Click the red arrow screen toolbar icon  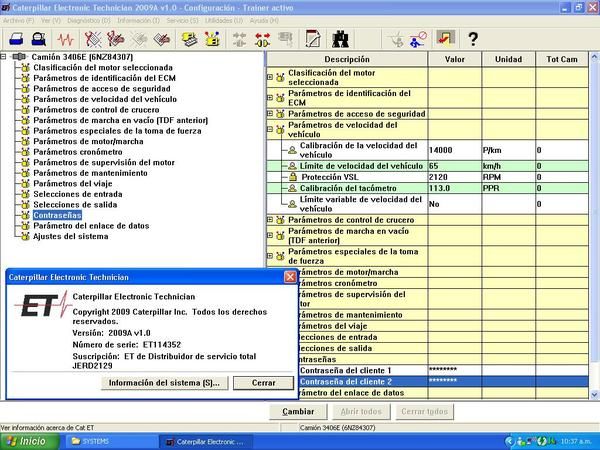[x=445, y=38]
